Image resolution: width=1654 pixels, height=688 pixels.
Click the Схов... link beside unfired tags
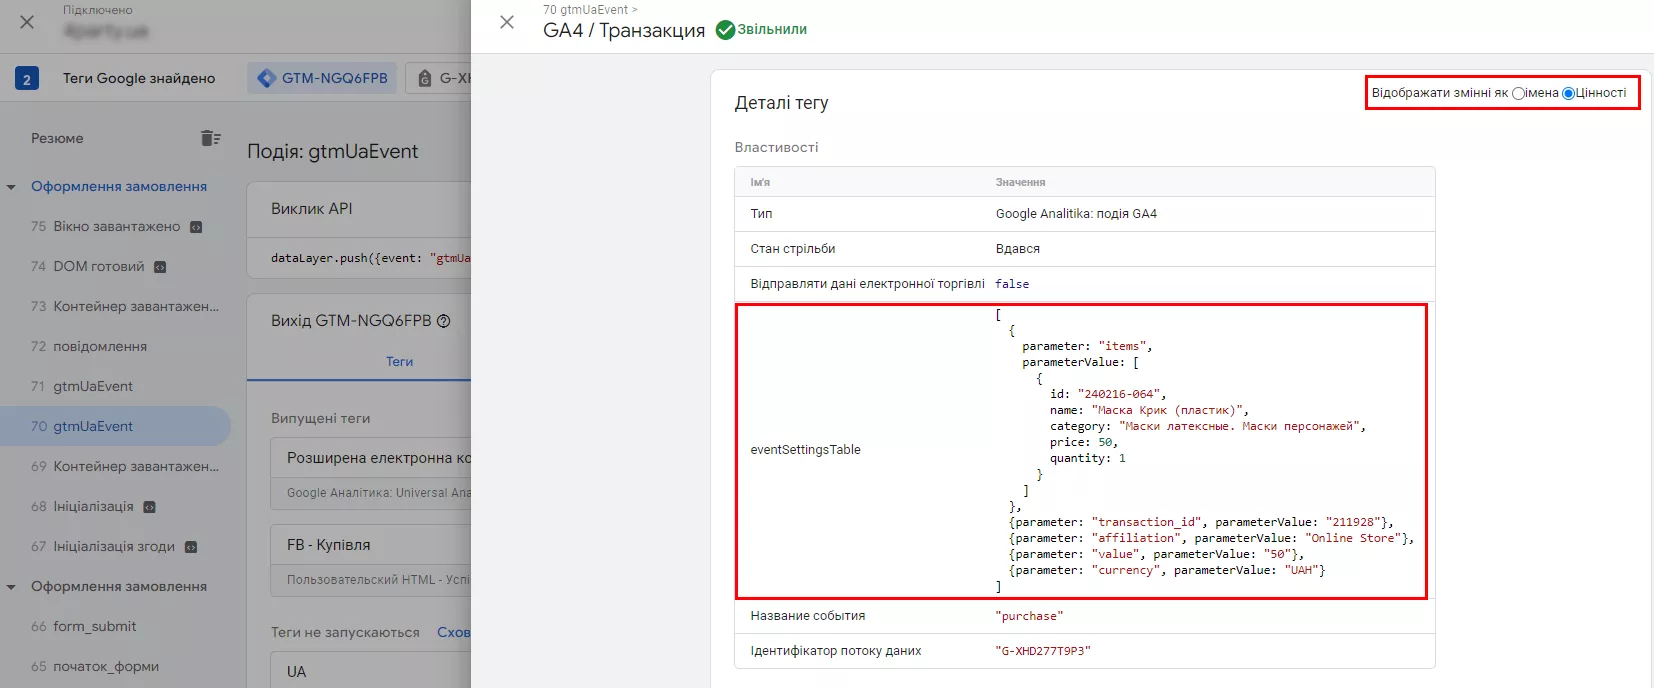coord(453,632)
